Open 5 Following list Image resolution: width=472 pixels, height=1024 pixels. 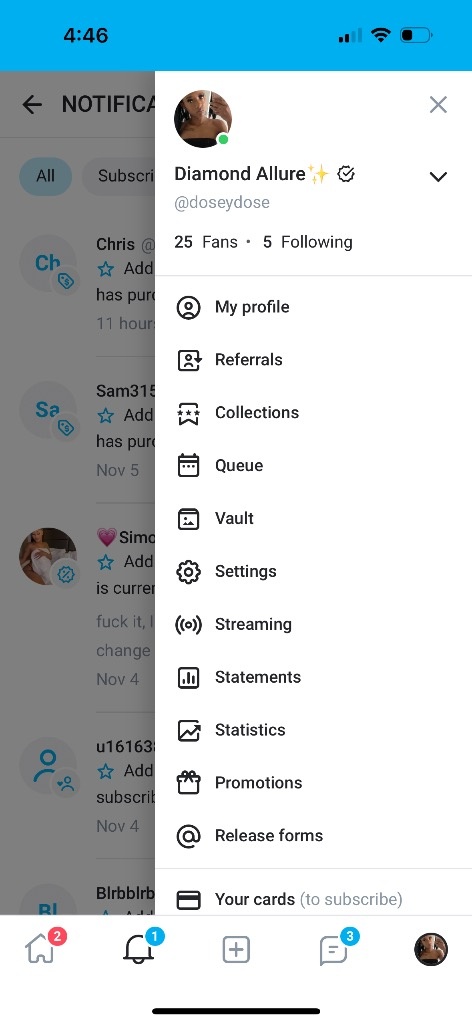[x=307, y=242]
